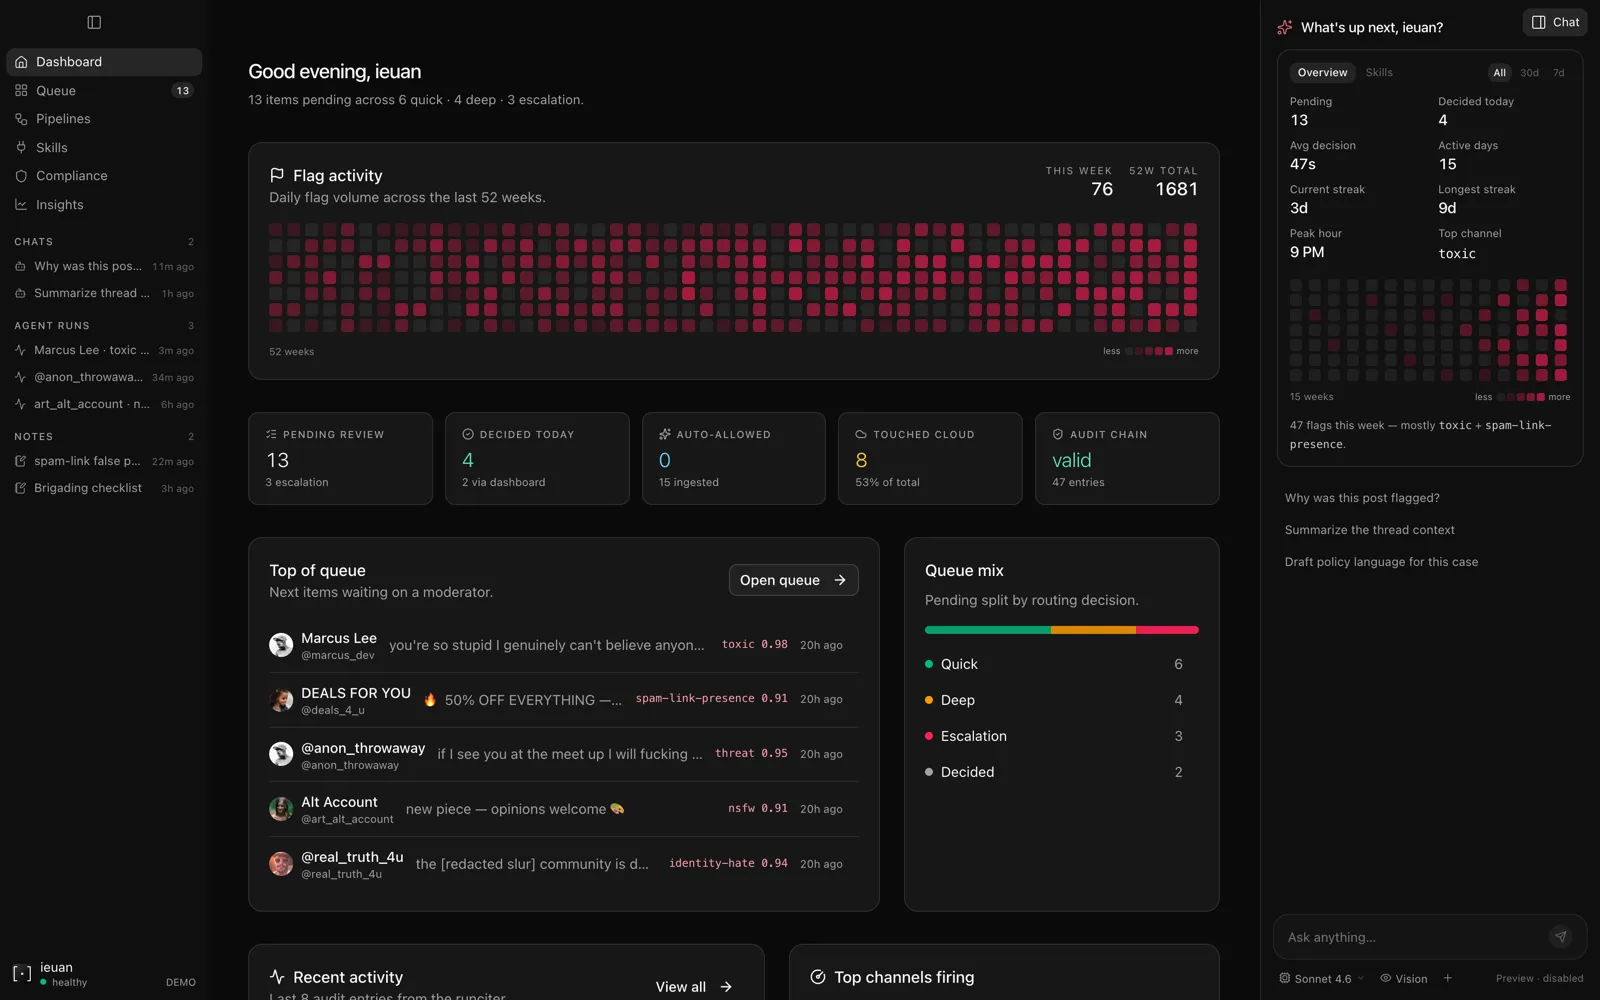Click the plus icon beside Vision
Image resolution: width=1600 pixels, height=1000 pixels.
point(1447,978)
